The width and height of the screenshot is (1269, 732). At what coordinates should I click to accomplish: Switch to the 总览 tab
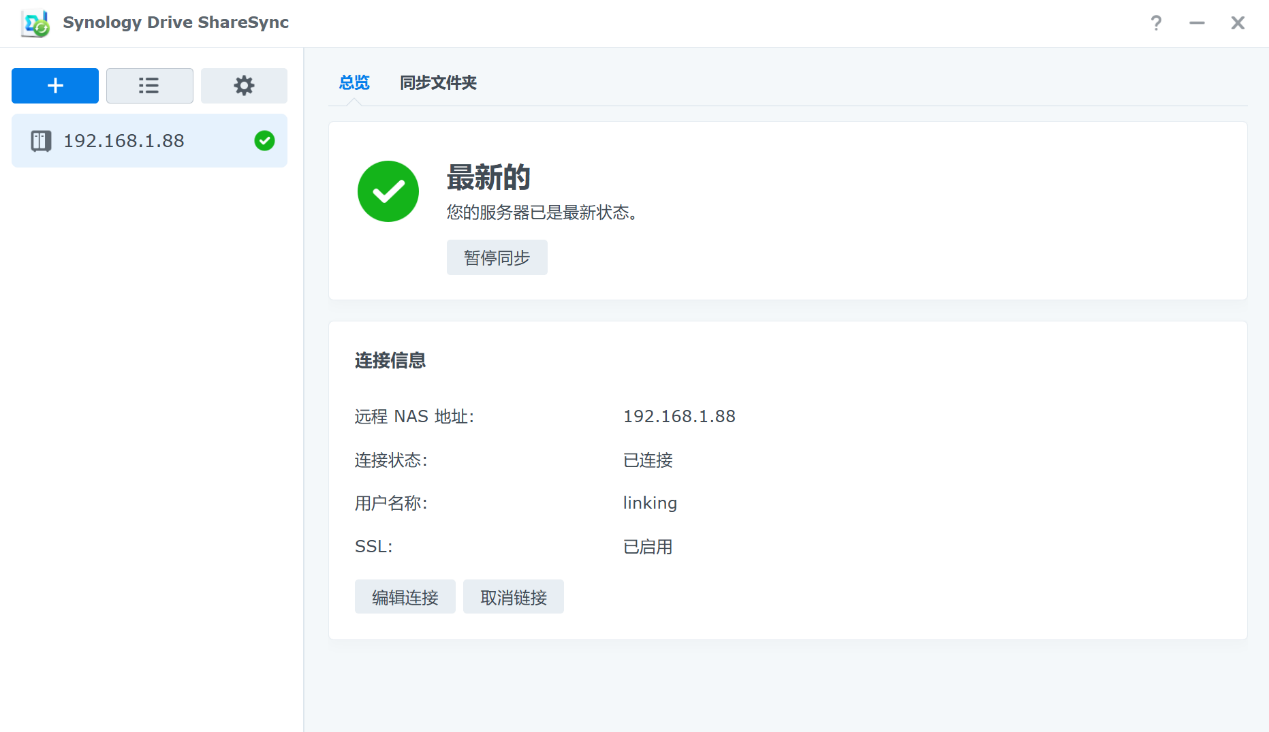click(354, 83)
